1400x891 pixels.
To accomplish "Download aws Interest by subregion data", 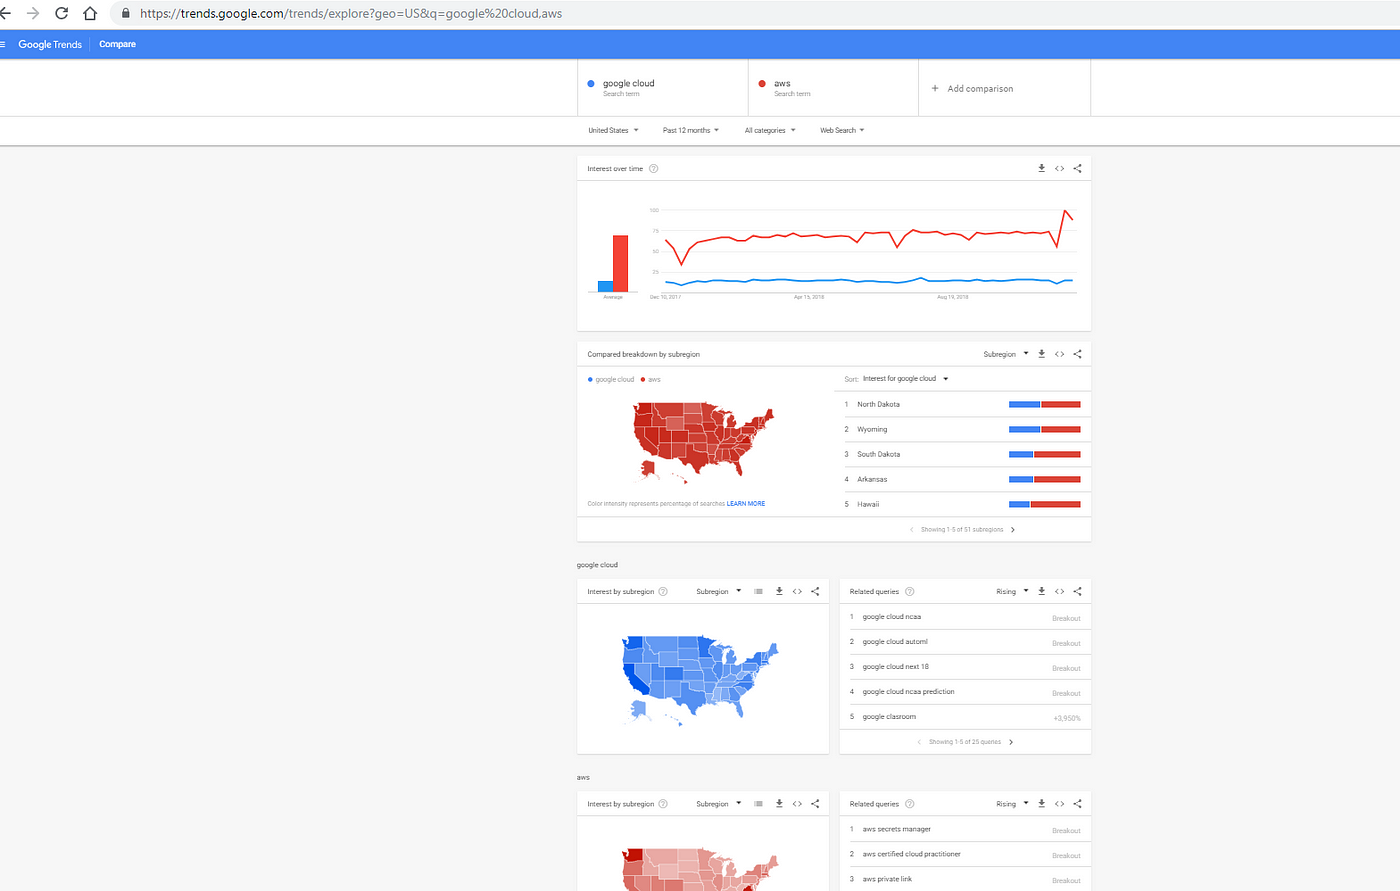I will [779, 803].
